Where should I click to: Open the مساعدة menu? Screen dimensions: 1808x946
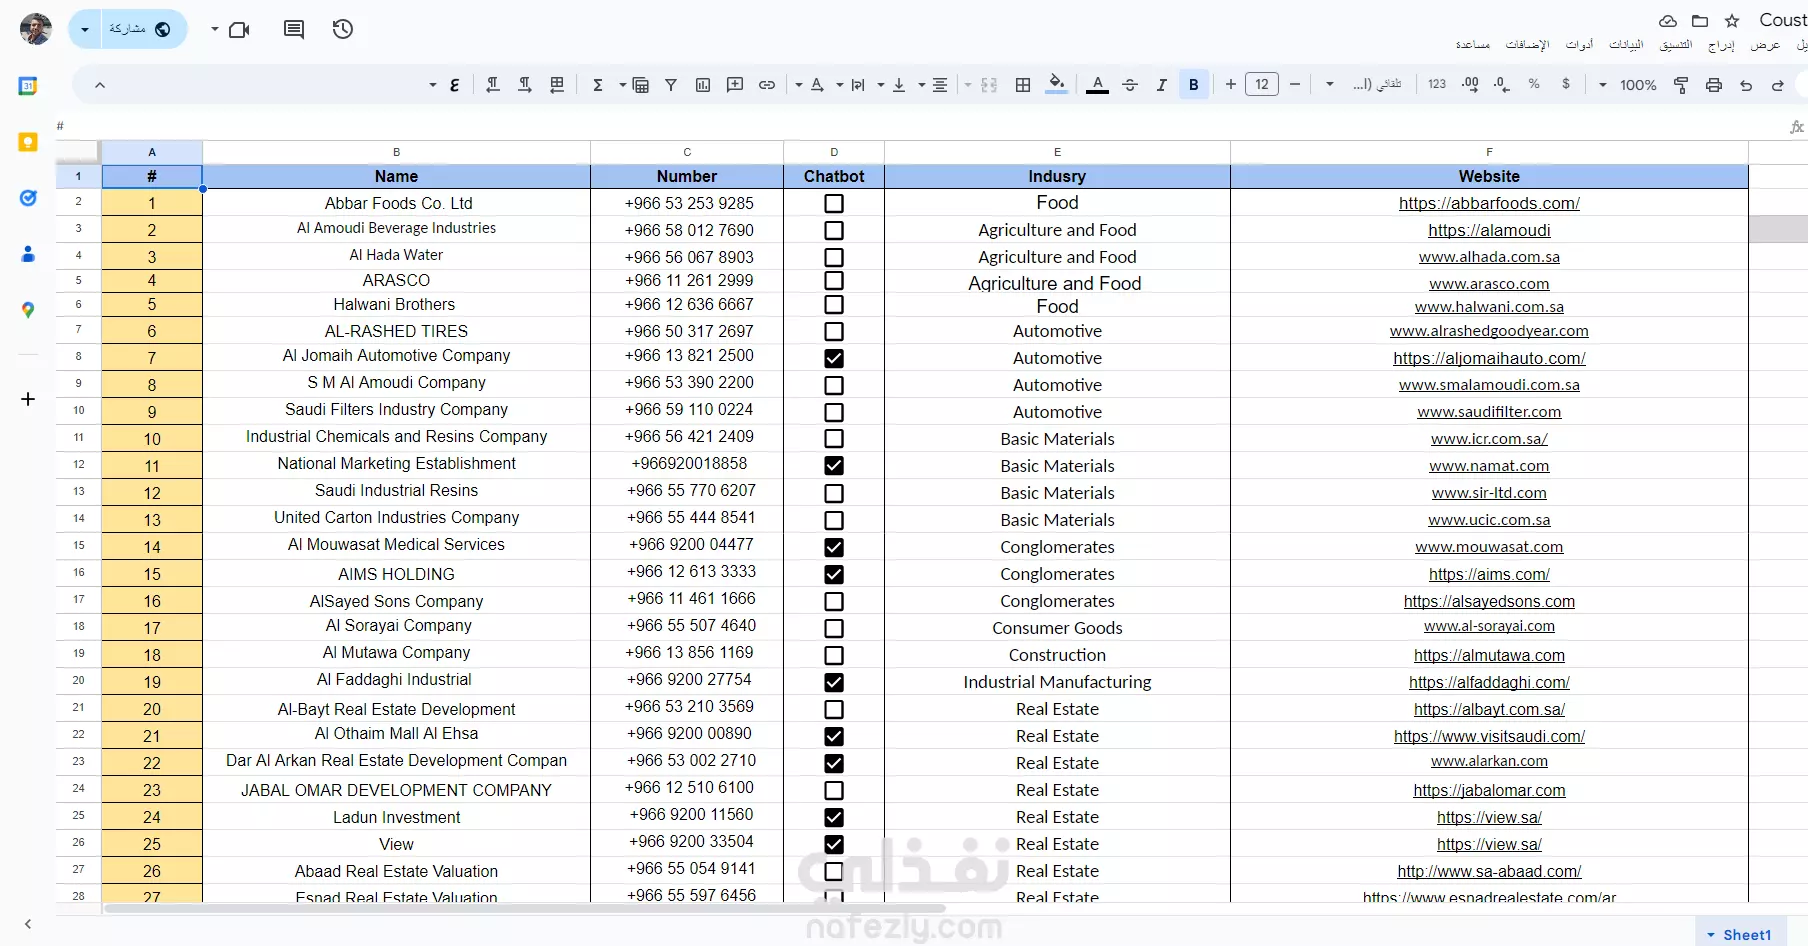point(1472,45)
